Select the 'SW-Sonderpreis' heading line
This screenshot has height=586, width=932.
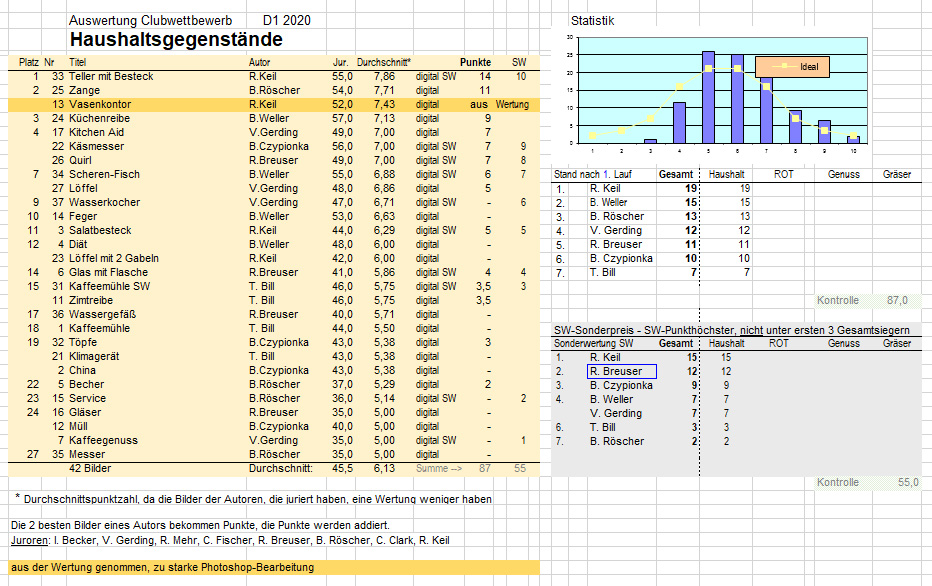[732, 330]
